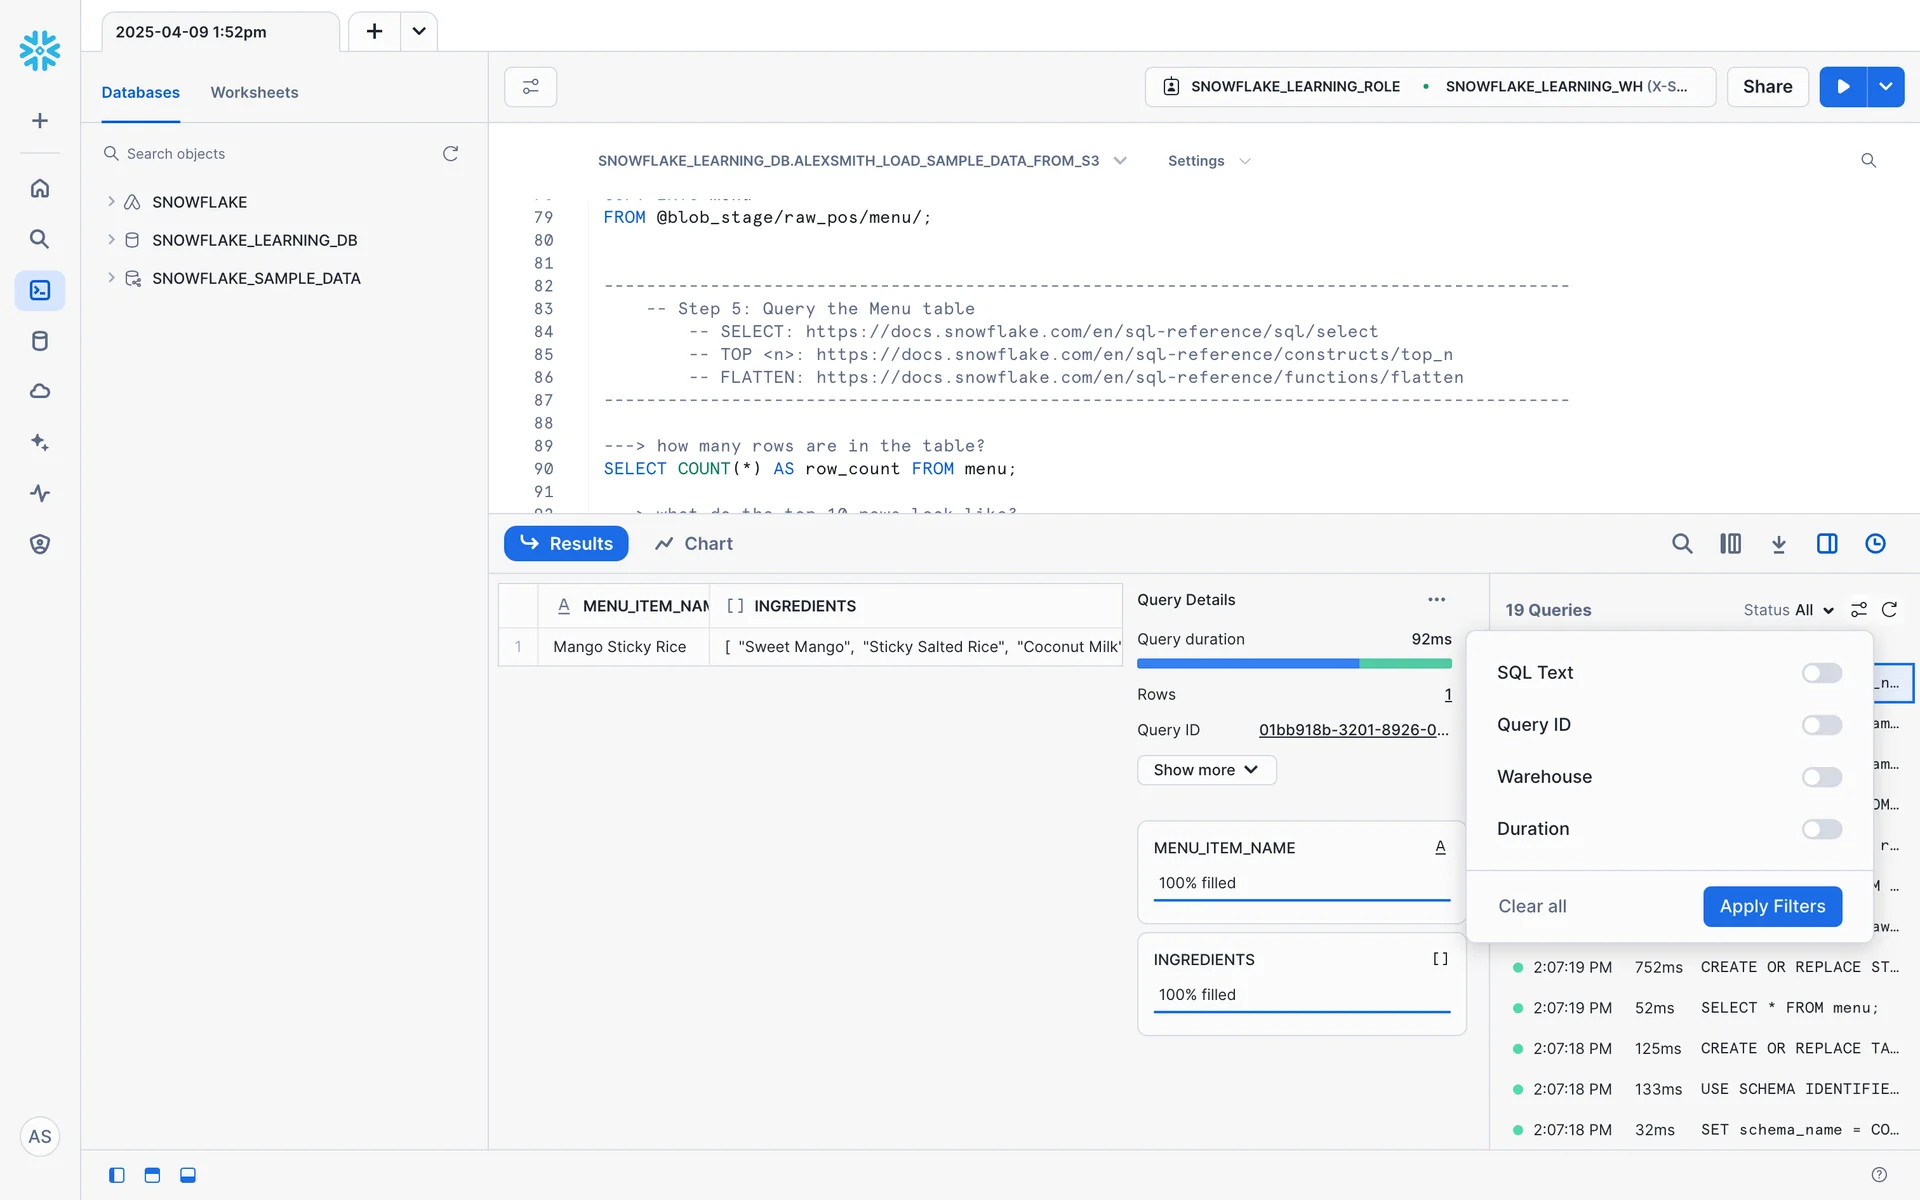Click the Data database icon in sidebar
The width and height of the screenshot is (1920, 1200).
40,341
